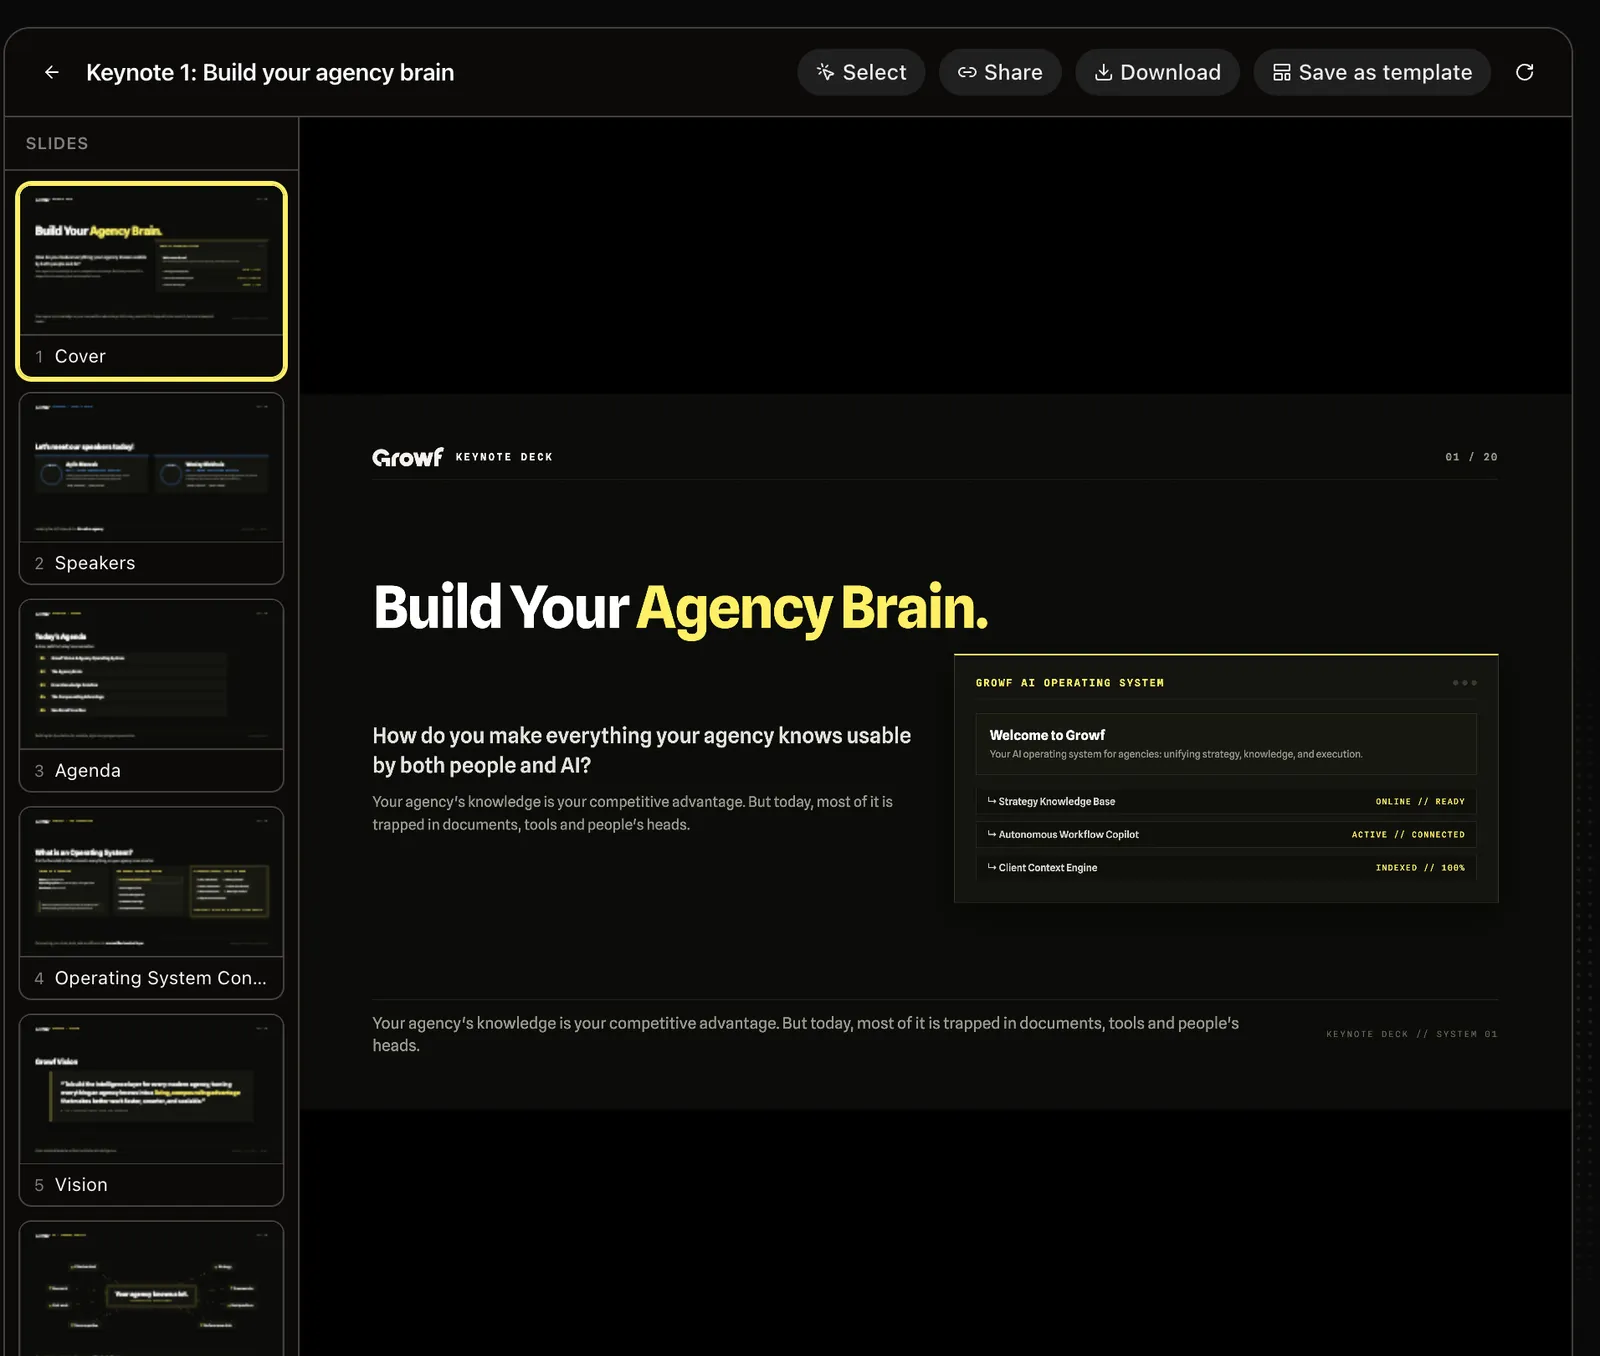Click the 'ACTIVE // CONNECTED' status label
Image resolution: width=1600 pixels, height=1356 pixels.
coord(1408,834)
